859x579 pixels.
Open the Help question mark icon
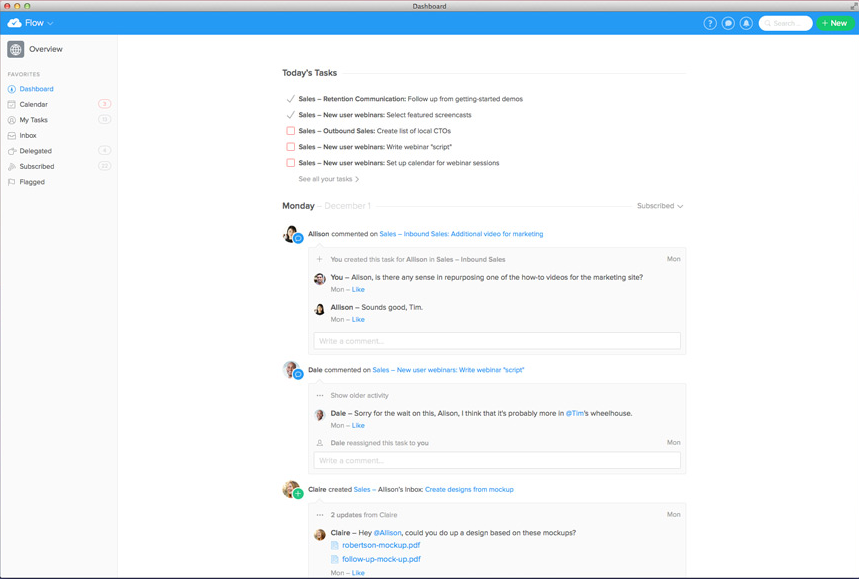[709, 22]
